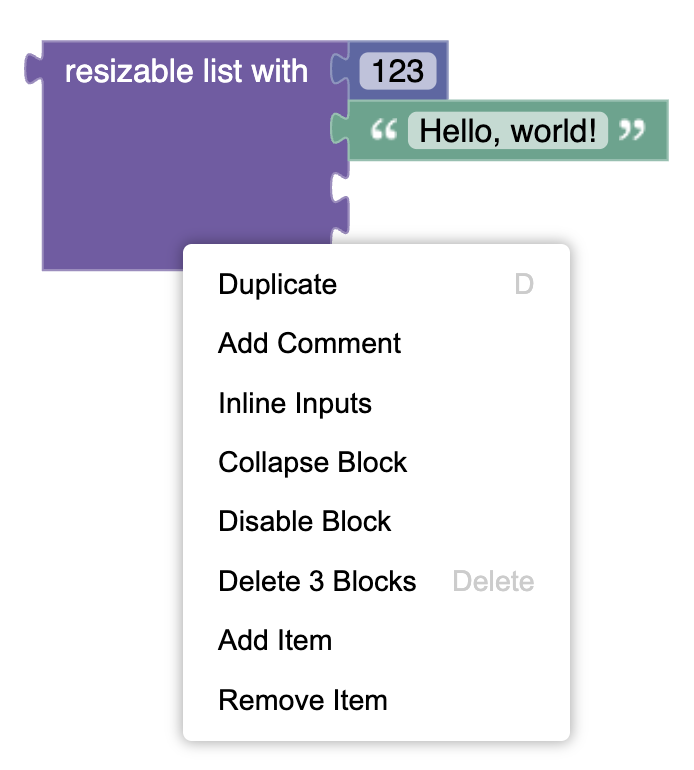Image resolution: width=694 pixels, height=770 pixels.
Task: Click the resizable list with label
Action: pyautogui.click(x=186, y=71)
